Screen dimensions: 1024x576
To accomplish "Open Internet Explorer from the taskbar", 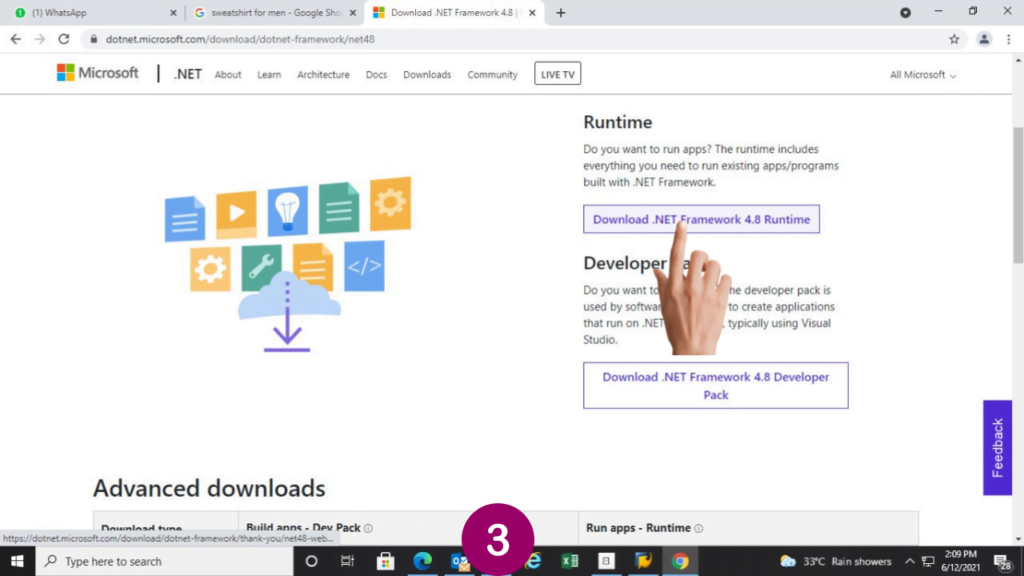I will click(534, 561).
